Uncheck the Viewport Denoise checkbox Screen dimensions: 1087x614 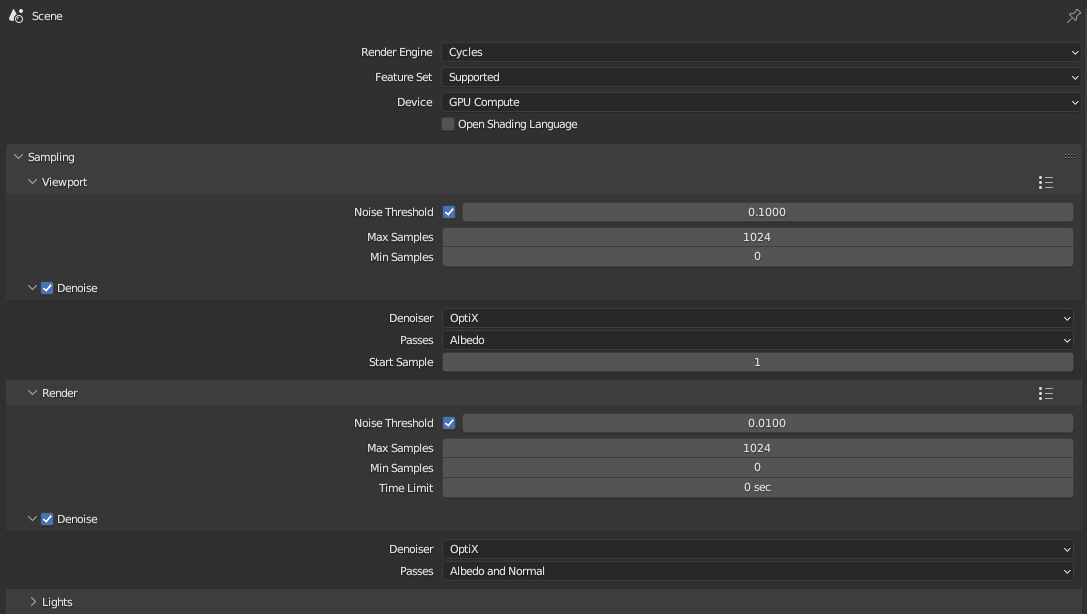[47, 288]
